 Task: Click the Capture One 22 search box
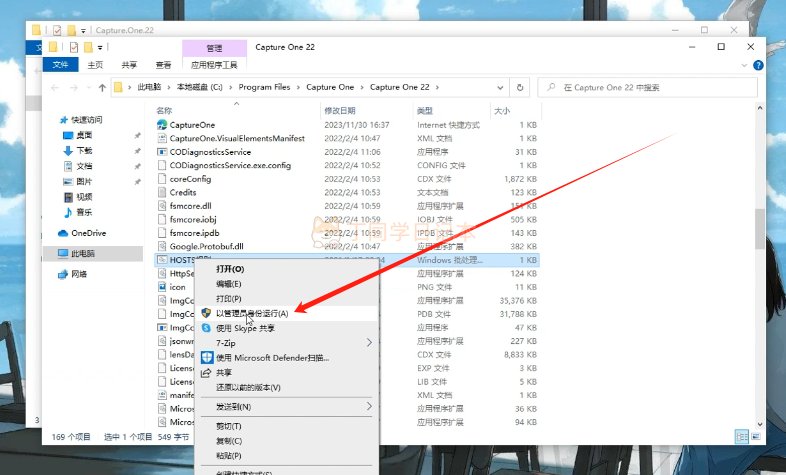click(x=647, y=87)
